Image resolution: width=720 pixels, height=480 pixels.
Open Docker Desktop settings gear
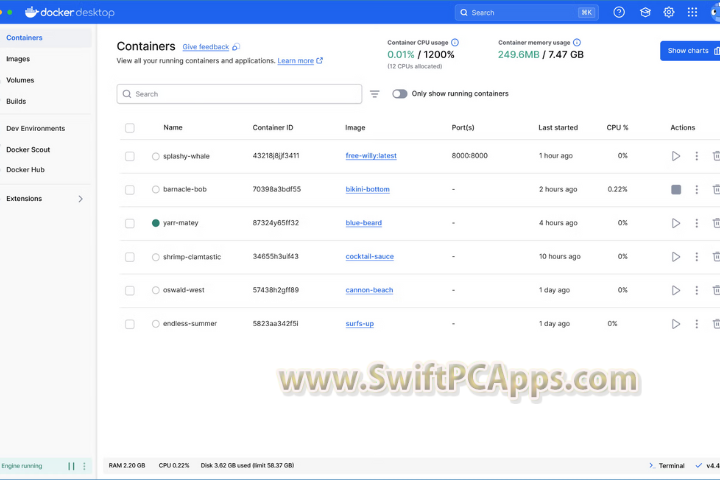tap(669, 12)
